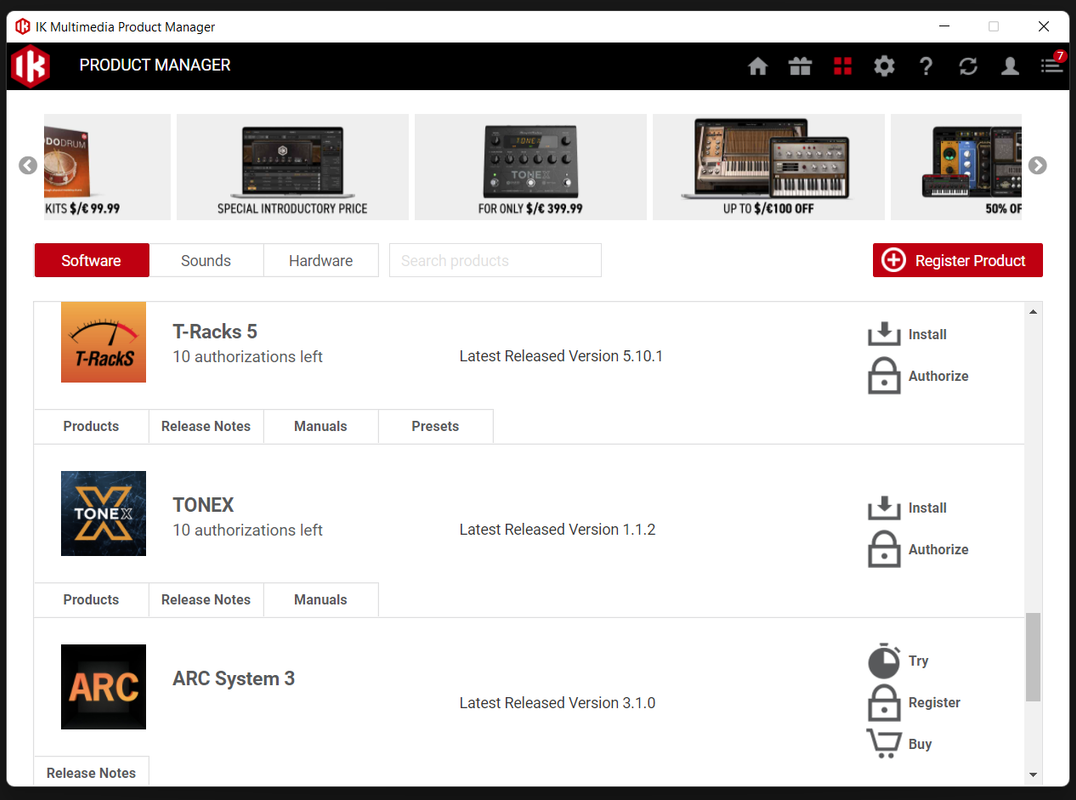The image size is (1076, 800).
Task: Click the TONEX Install download icon
Action: (x=884, y=508)
